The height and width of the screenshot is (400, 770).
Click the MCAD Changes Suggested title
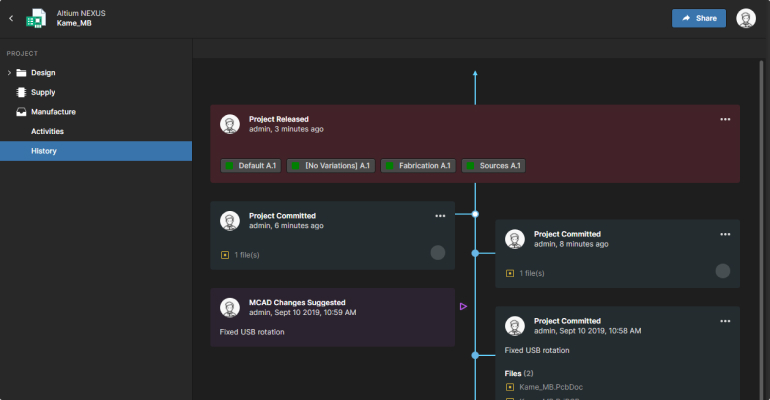point(297,303)
